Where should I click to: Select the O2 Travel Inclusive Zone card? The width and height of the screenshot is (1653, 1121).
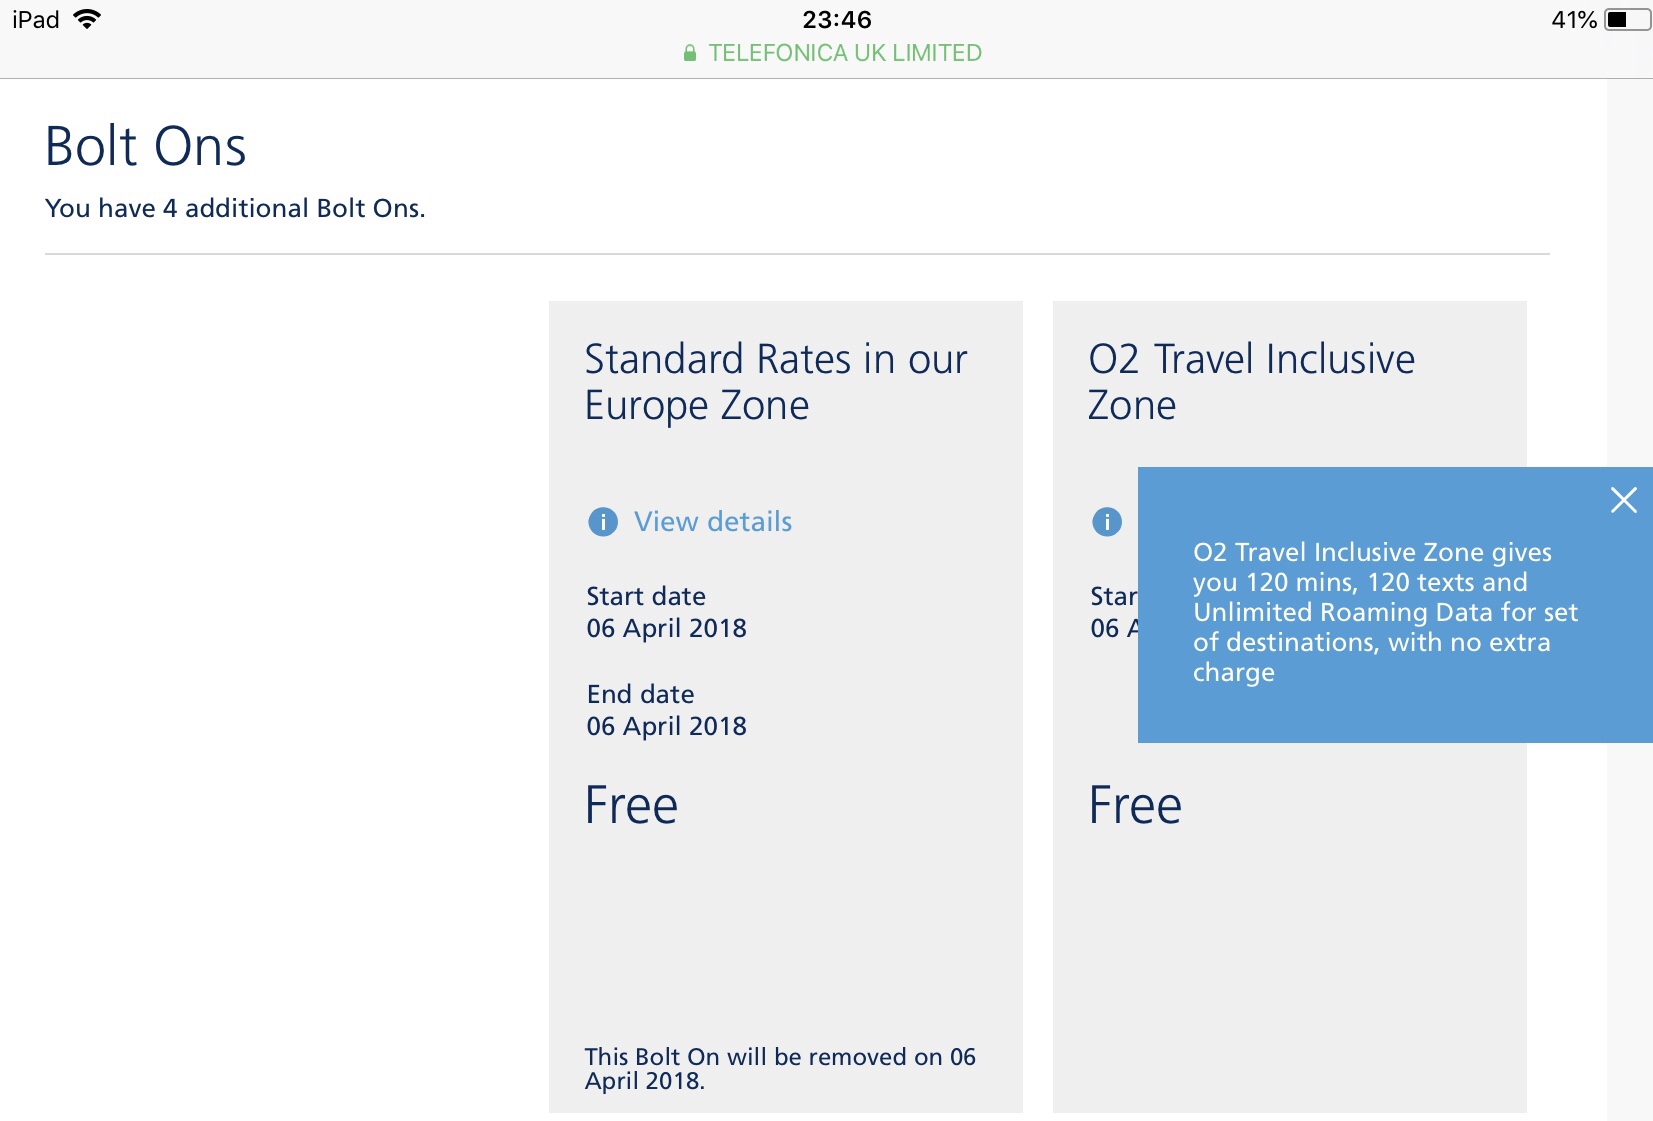(x=1289, y=950)
